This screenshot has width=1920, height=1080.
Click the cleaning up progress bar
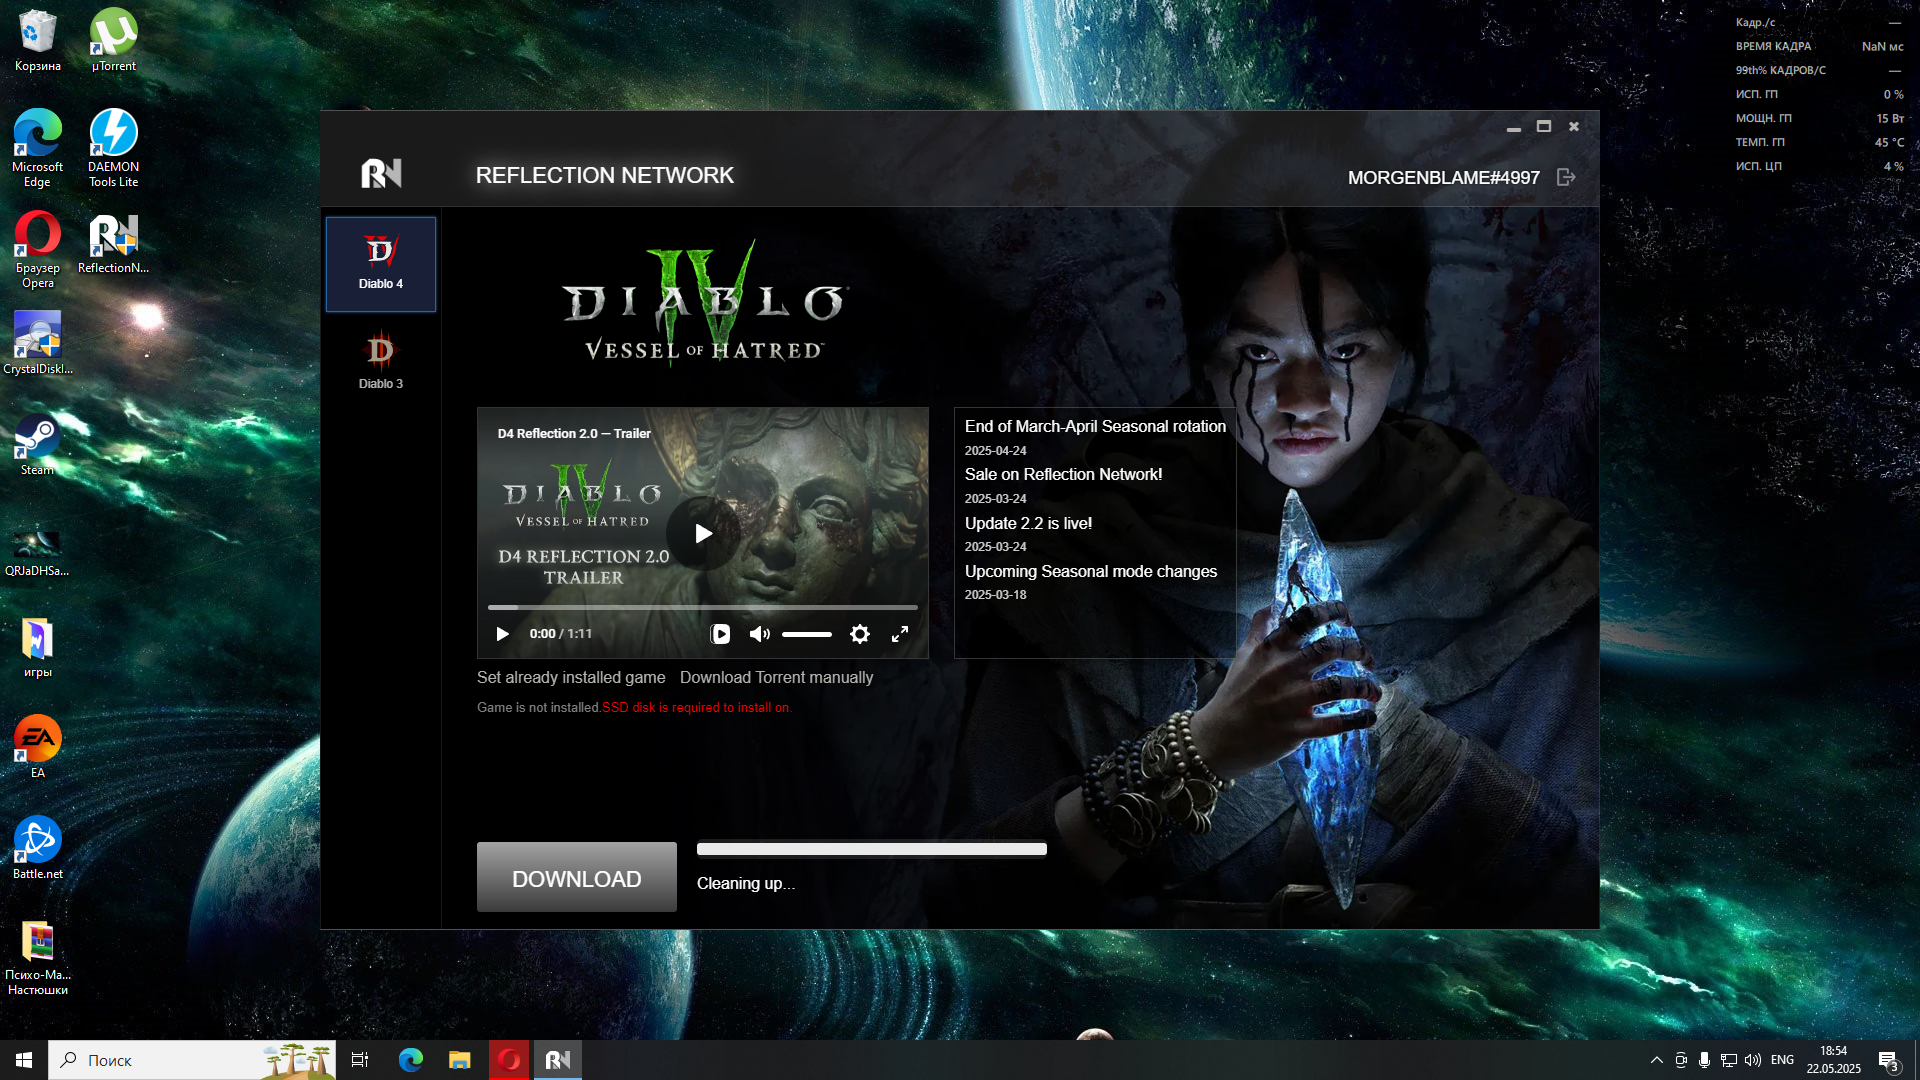[872, 849]
